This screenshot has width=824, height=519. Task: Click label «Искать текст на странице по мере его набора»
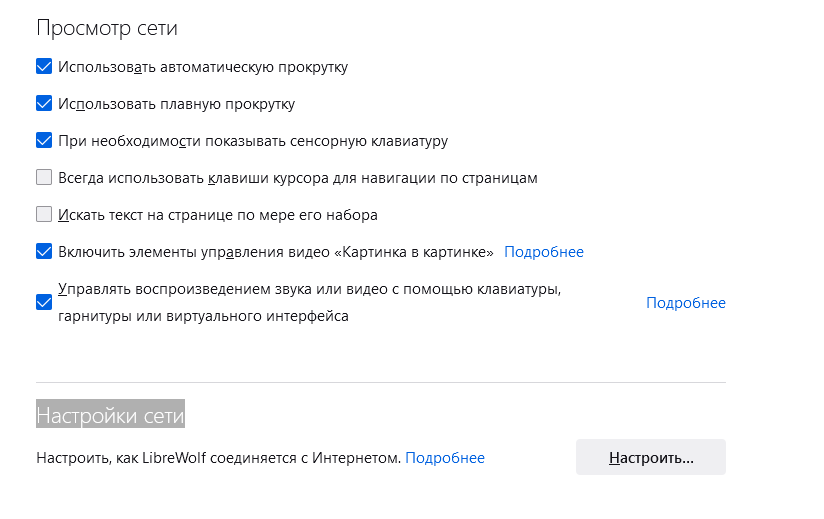(x=217, y=215)
